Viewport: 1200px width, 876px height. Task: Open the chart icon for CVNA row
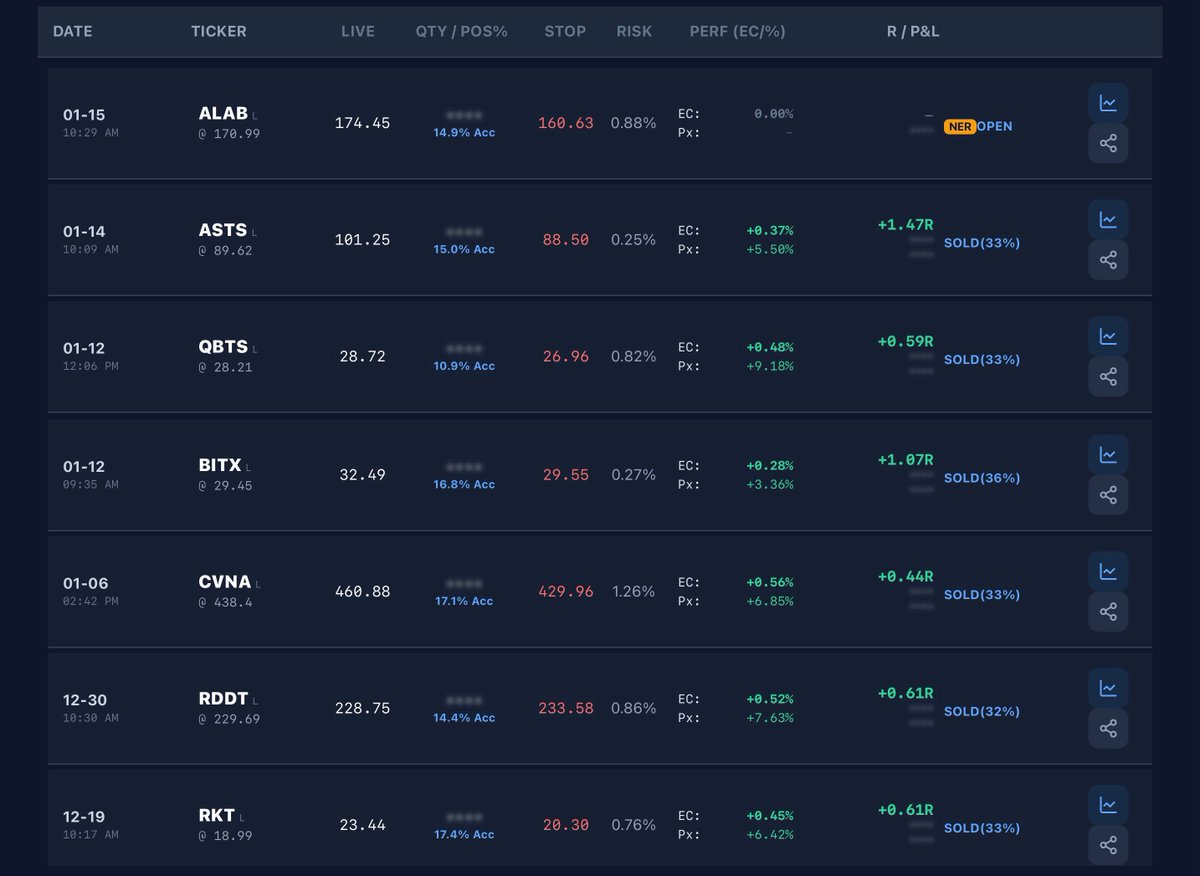1108,571
